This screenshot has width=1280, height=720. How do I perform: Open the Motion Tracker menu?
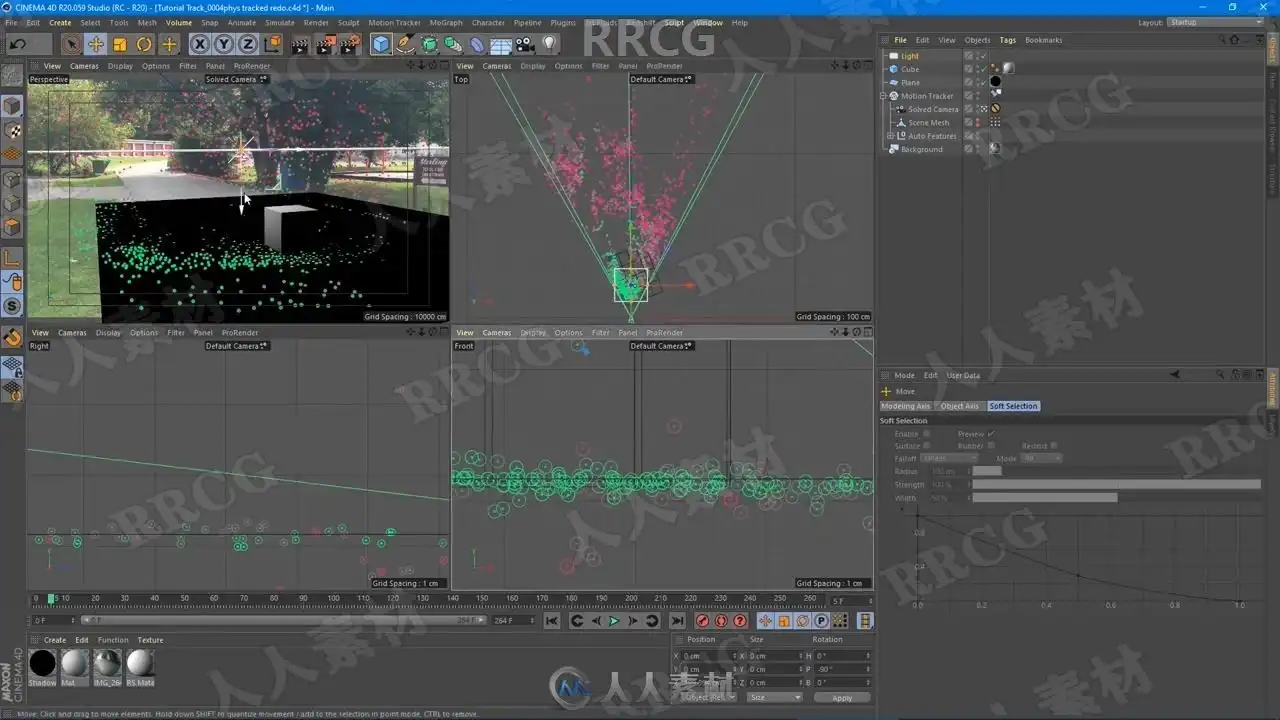point(394,22)
